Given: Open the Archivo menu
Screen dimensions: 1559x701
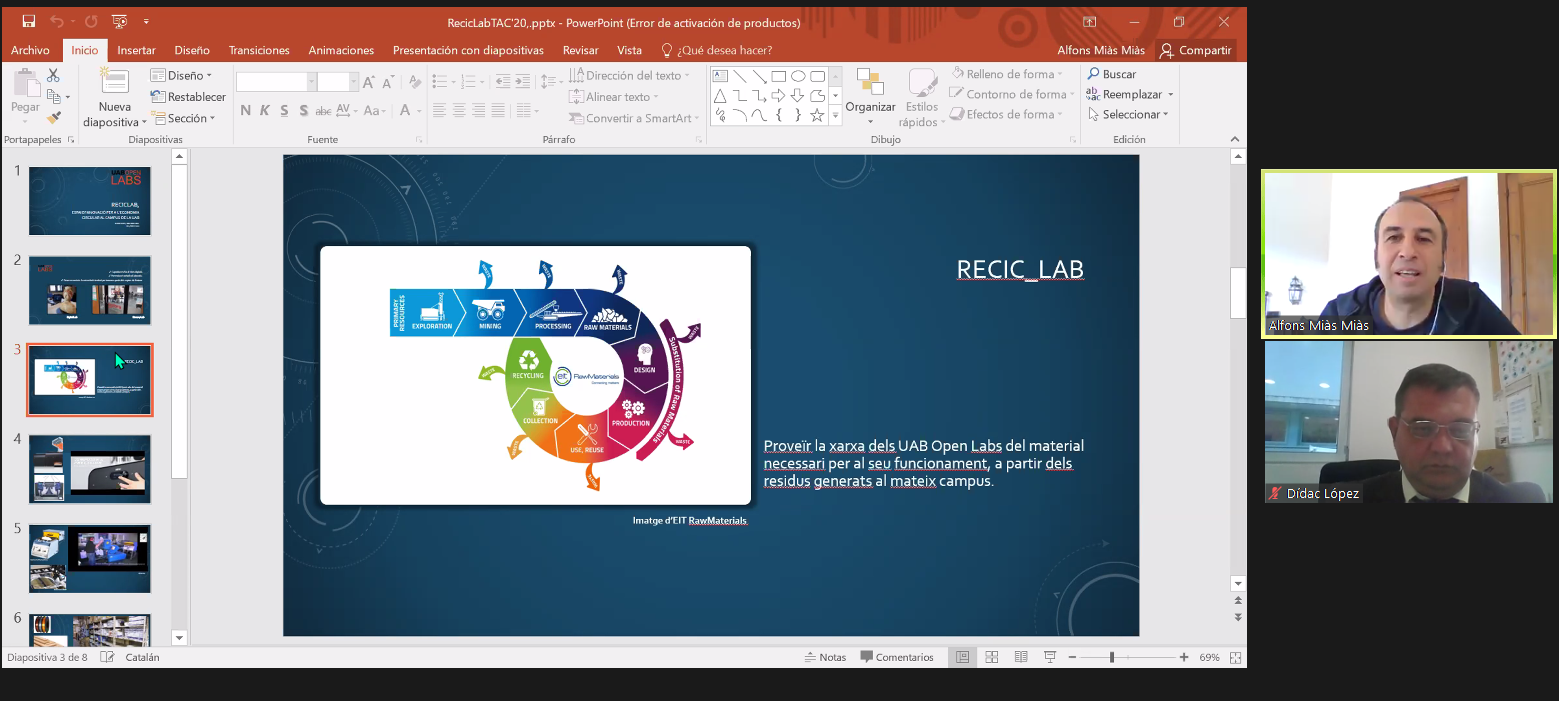Looking at the screenshot, I should (x=30, y=50).
